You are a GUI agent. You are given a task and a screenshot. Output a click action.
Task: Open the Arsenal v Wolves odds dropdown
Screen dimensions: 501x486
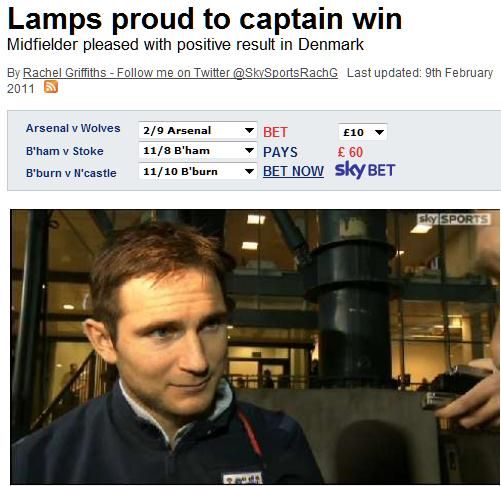(x=198, y=130)
